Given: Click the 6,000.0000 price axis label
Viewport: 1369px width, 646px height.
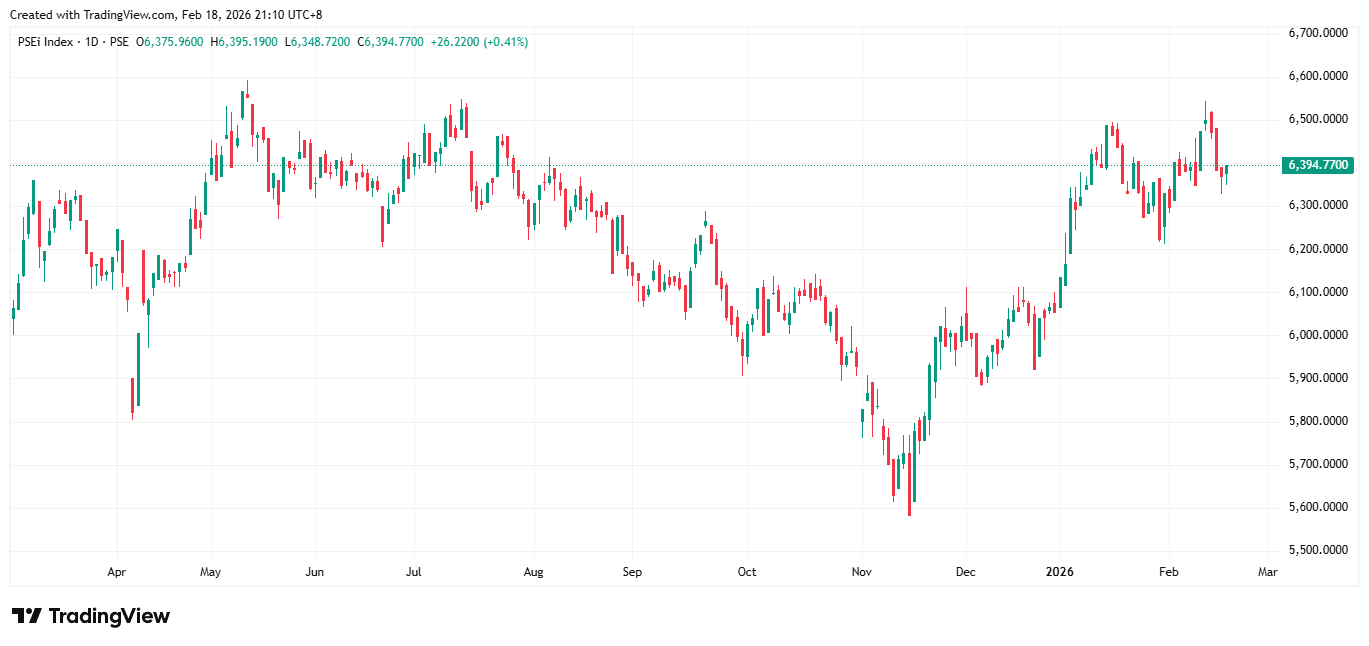Looking at the screenshot, I should (x=1318, y=335).
